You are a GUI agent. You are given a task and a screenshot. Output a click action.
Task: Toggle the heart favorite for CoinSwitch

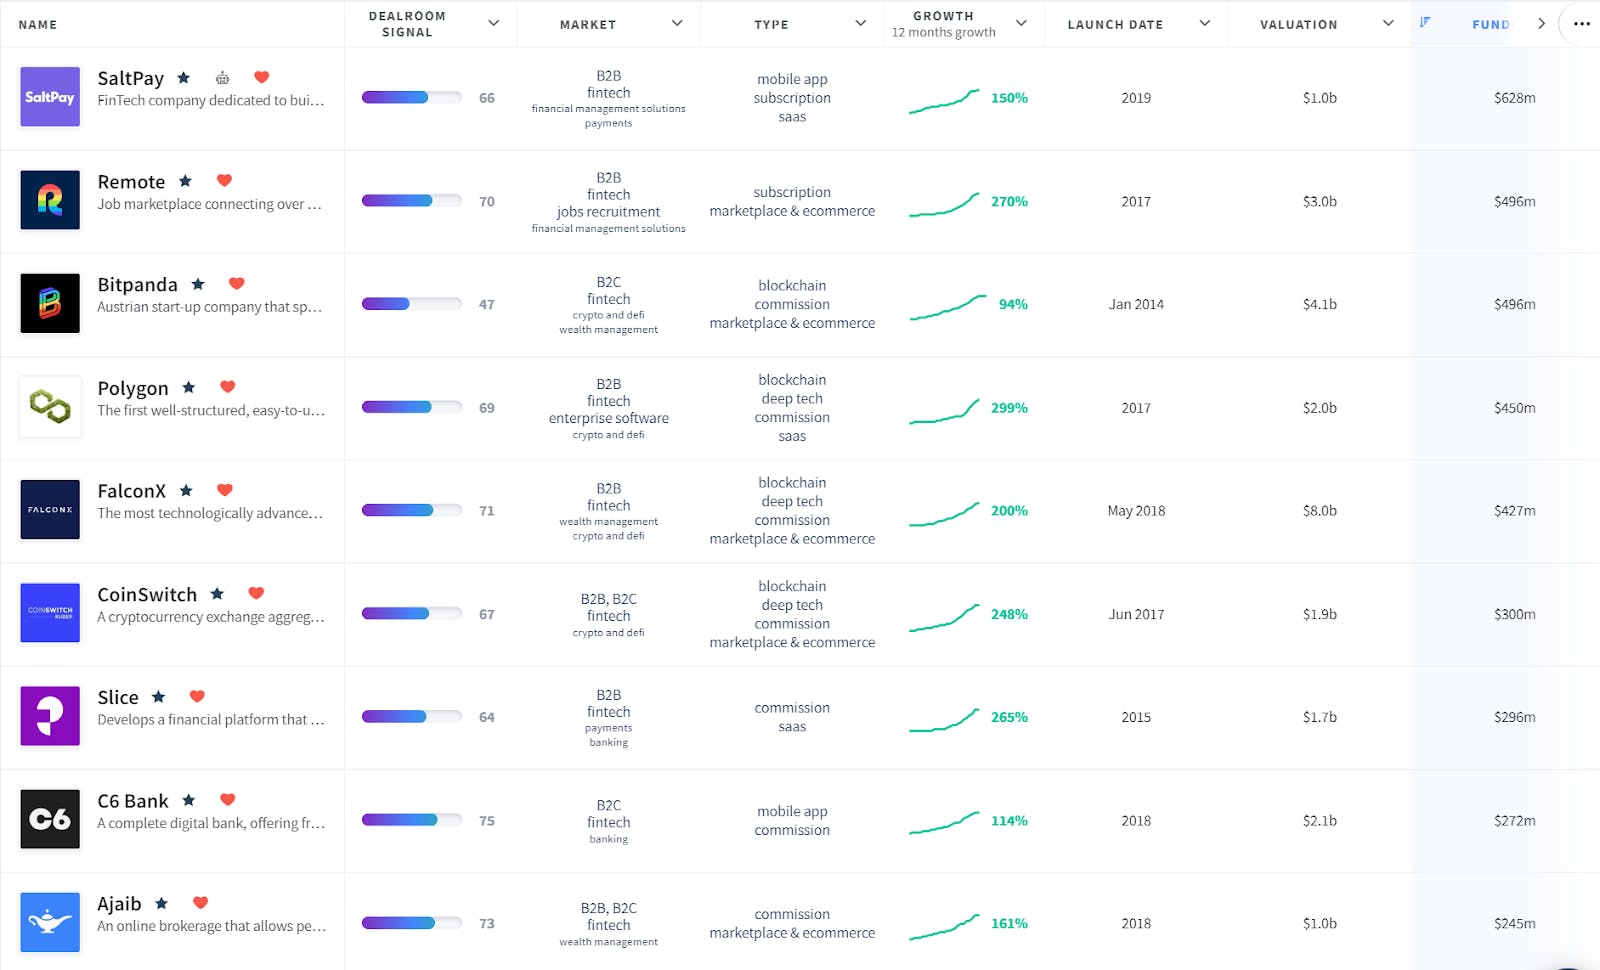[x=256, y=593]
